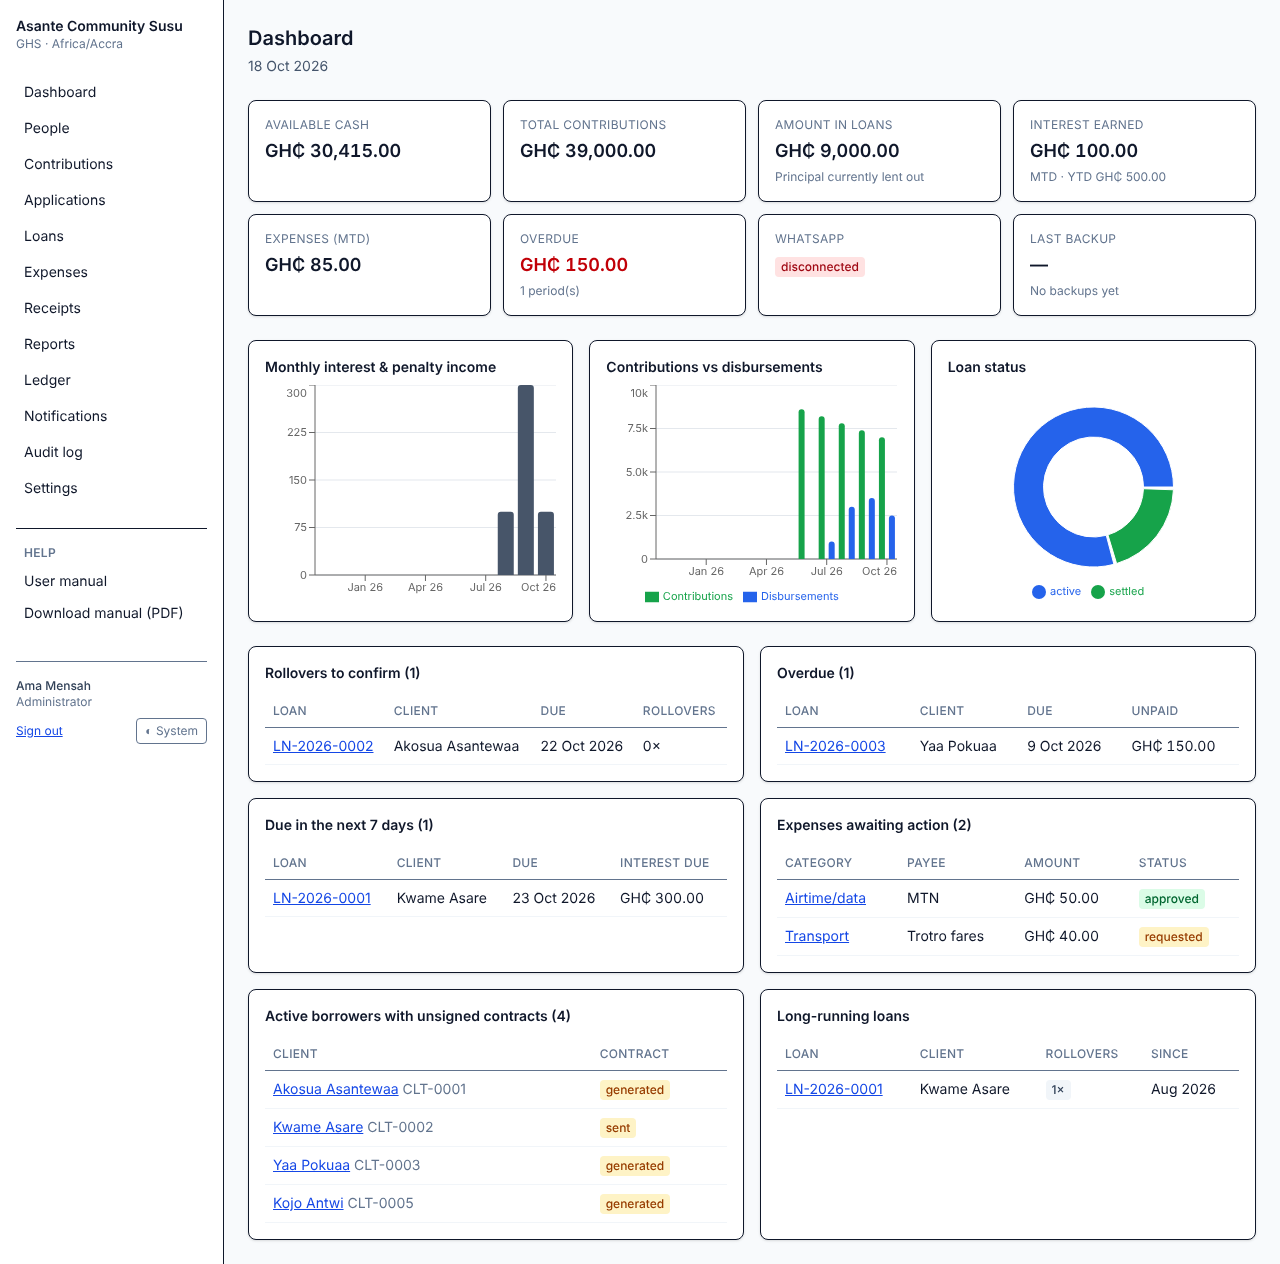Click the Available Cash card

click(x=369, y=151)
